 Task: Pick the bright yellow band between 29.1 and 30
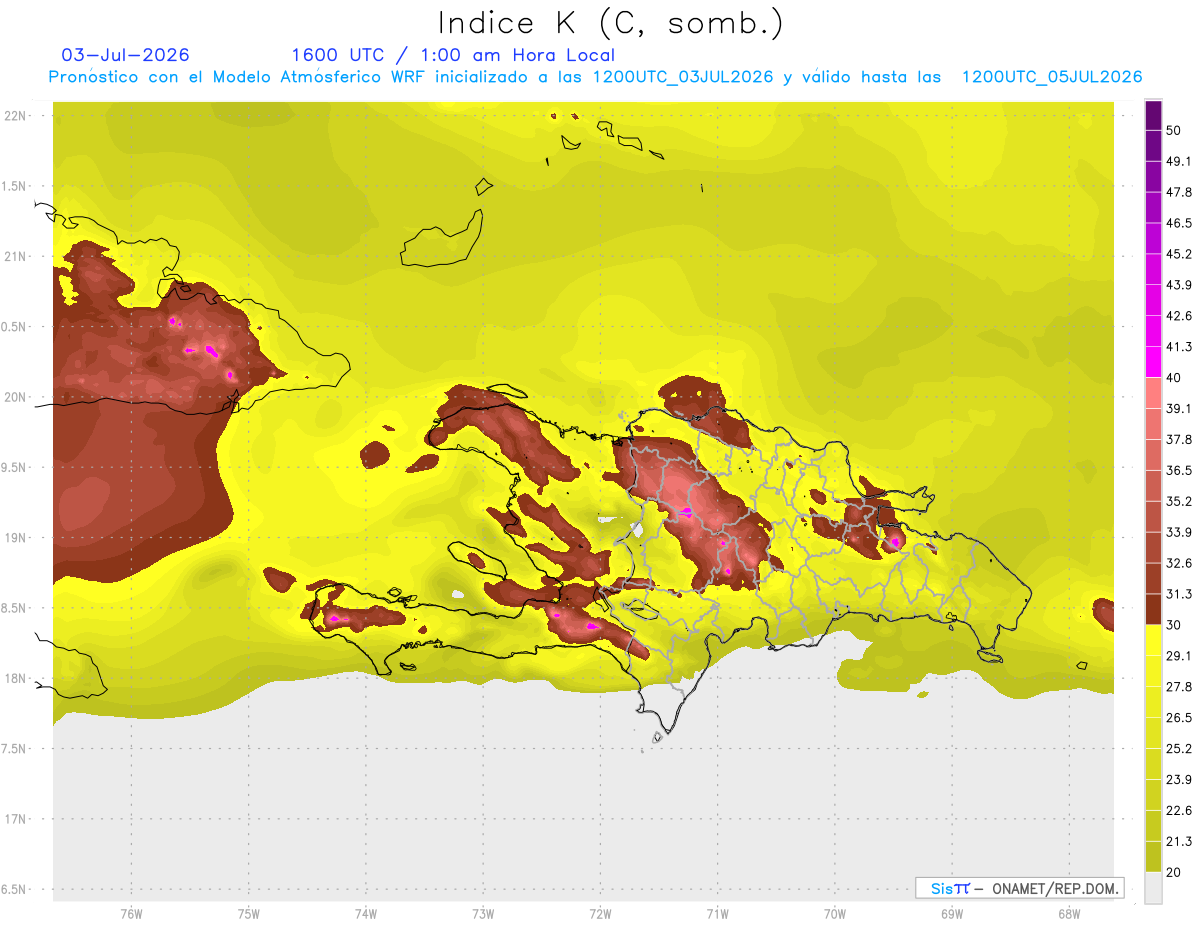1153,640
